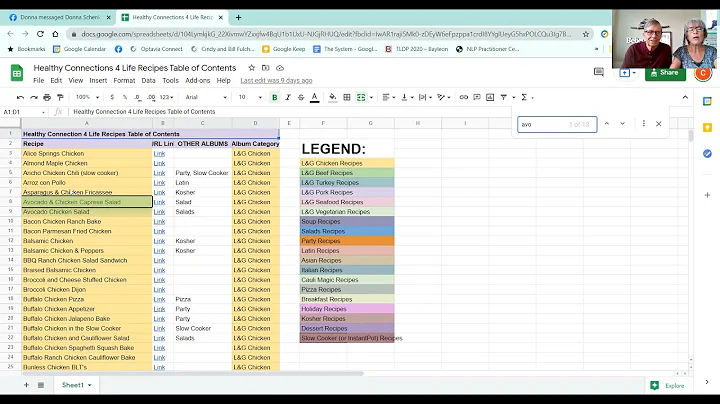This screenshot has height=404, width=720.
Task: Add a new sheet with plus button
Action: [26, 385]
